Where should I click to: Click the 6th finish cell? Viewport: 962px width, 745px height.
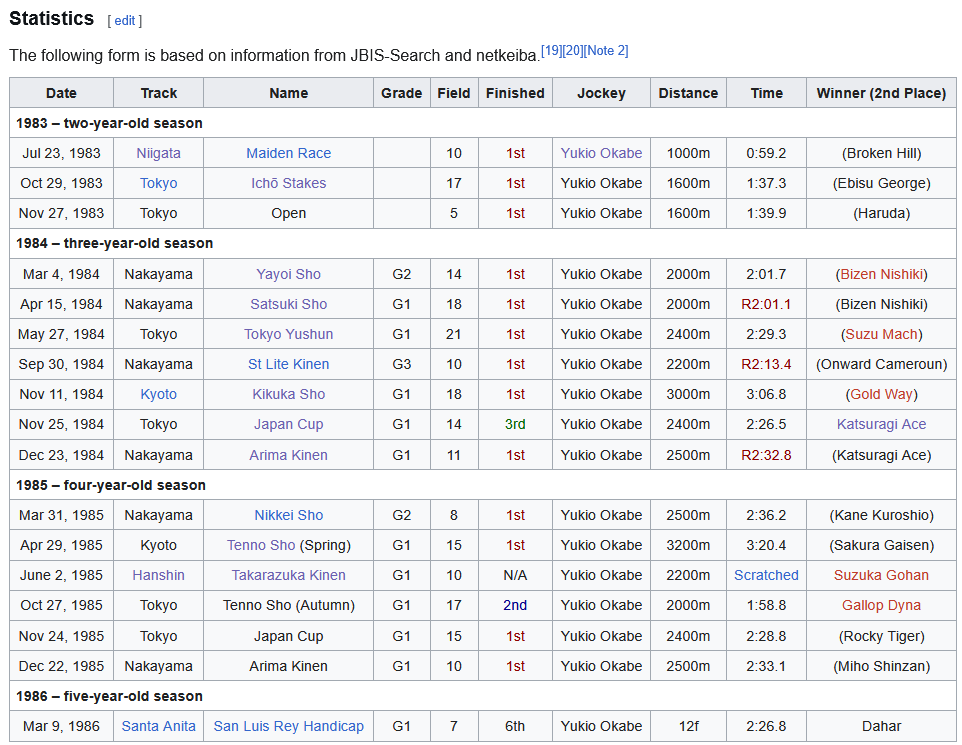pyautogui.click(x=515, y=727)
